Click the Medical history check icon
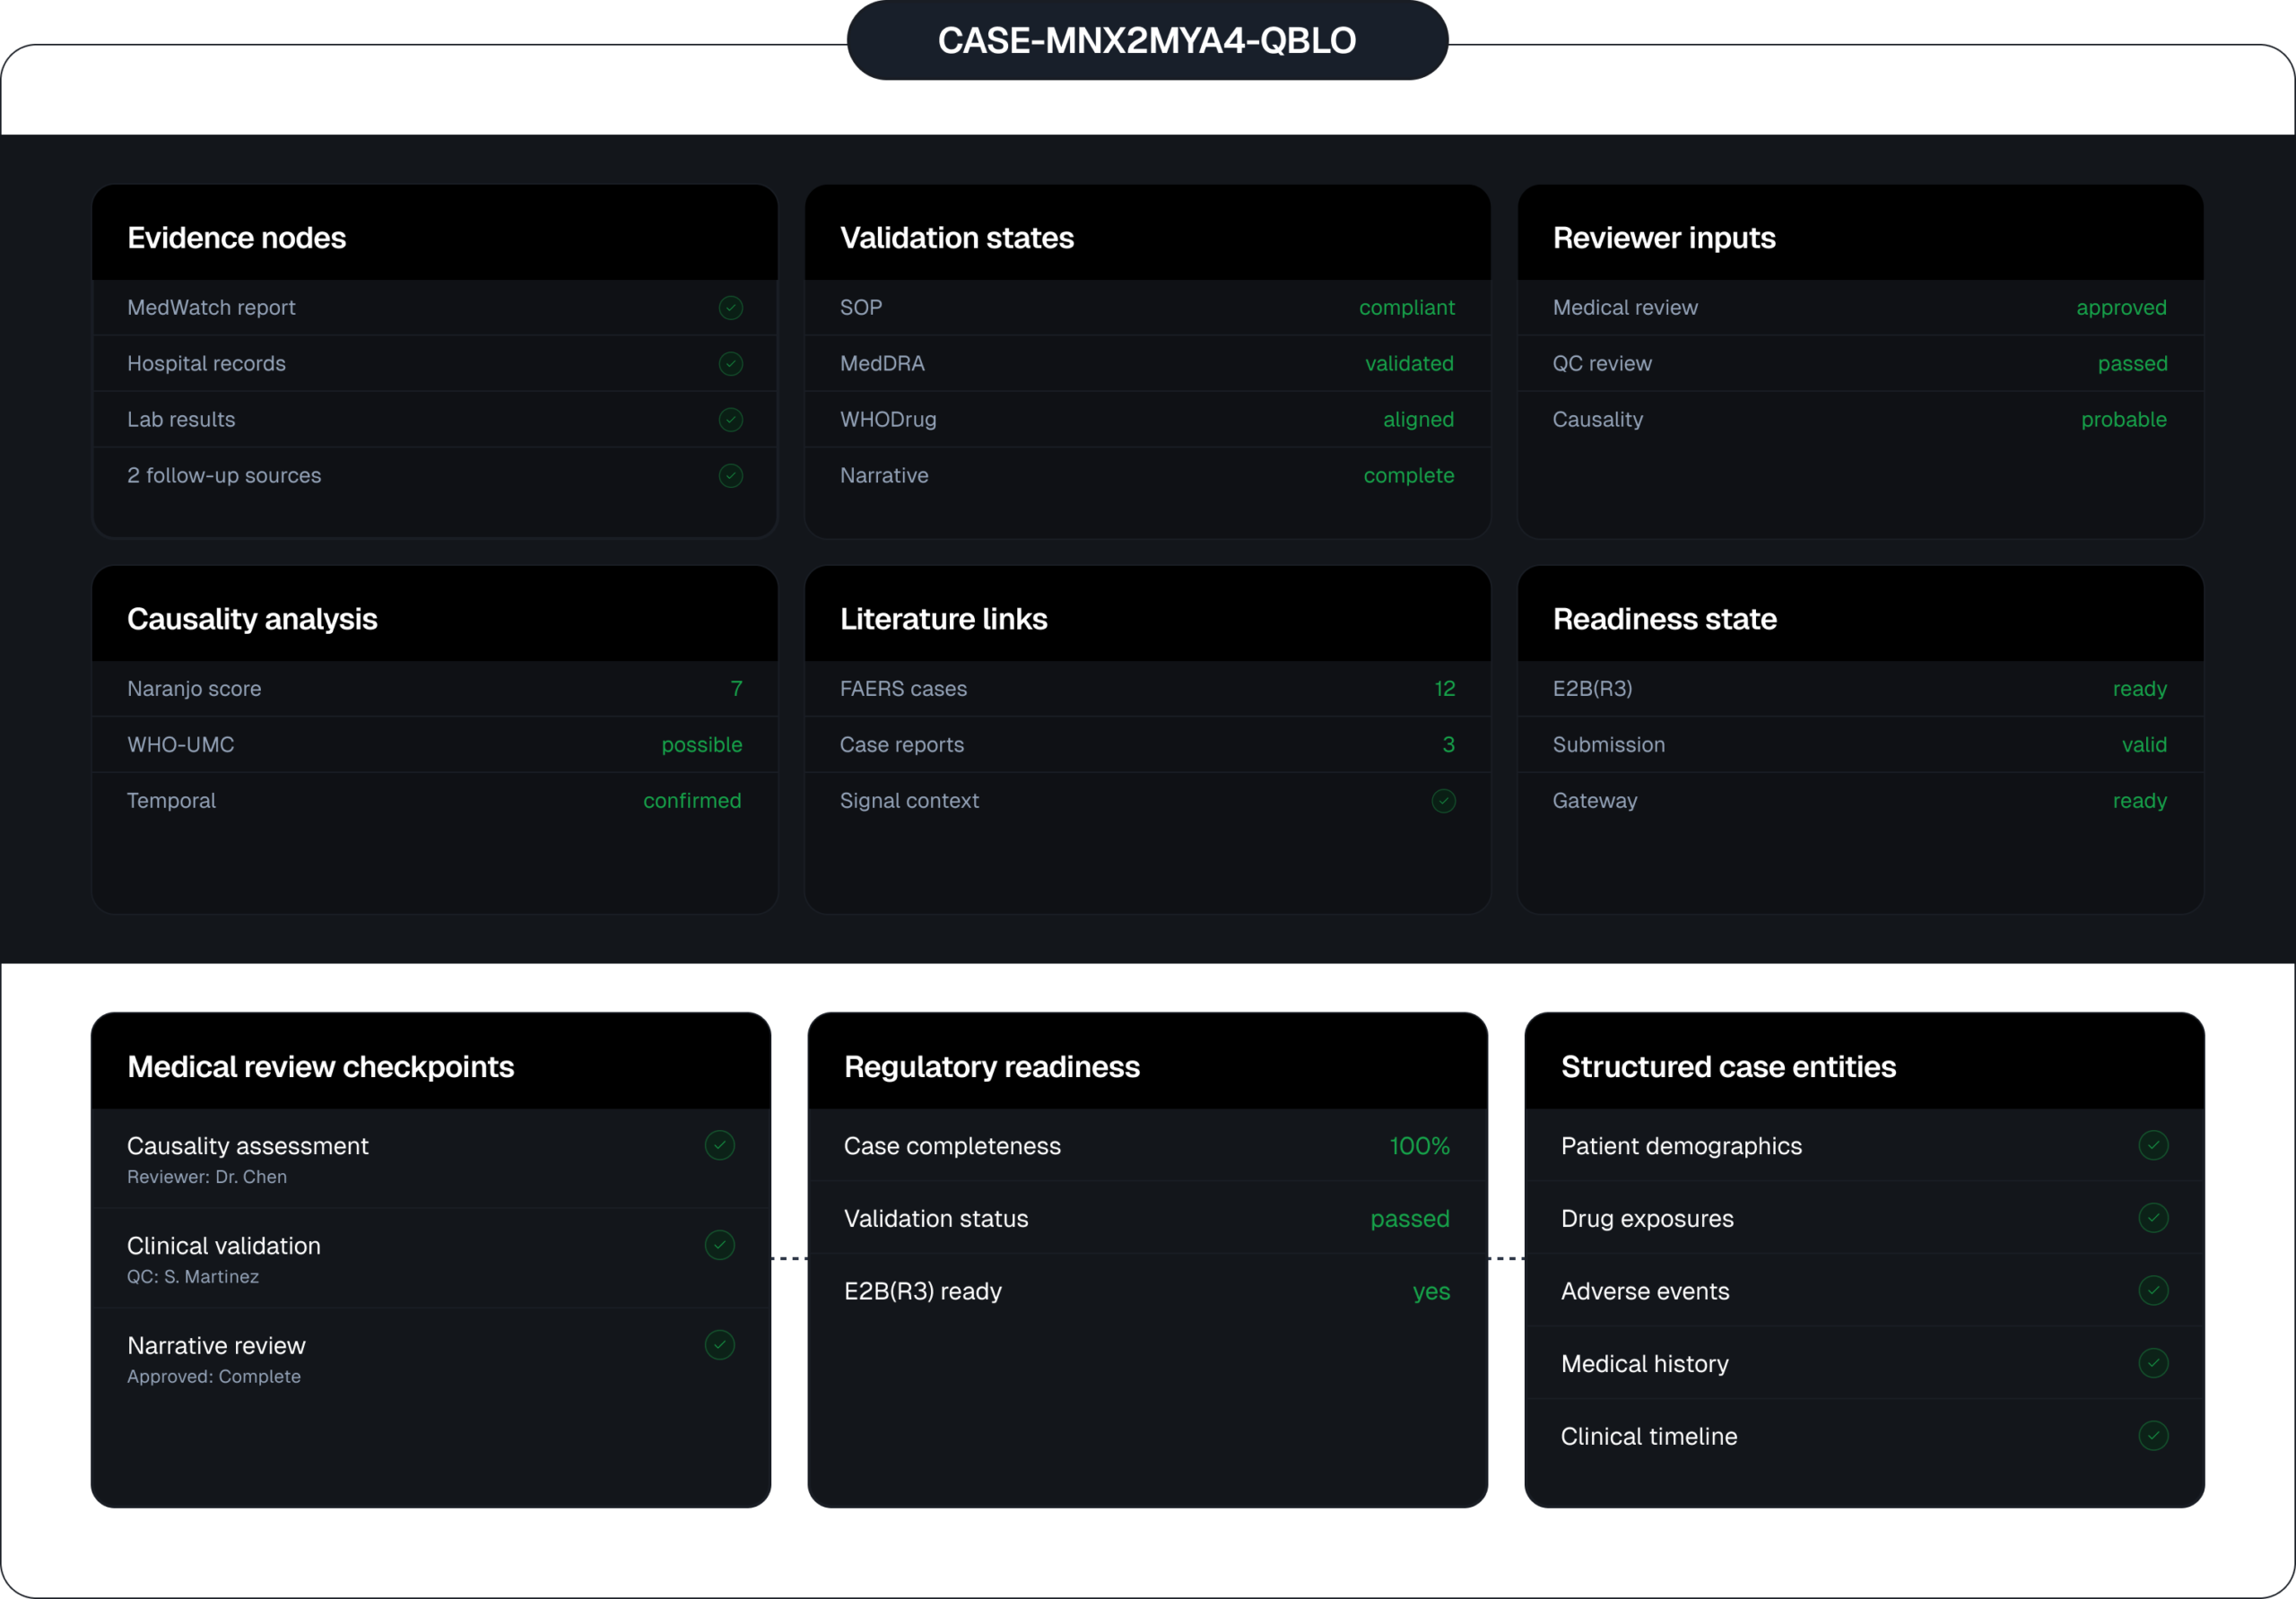 (2154, 1363)
